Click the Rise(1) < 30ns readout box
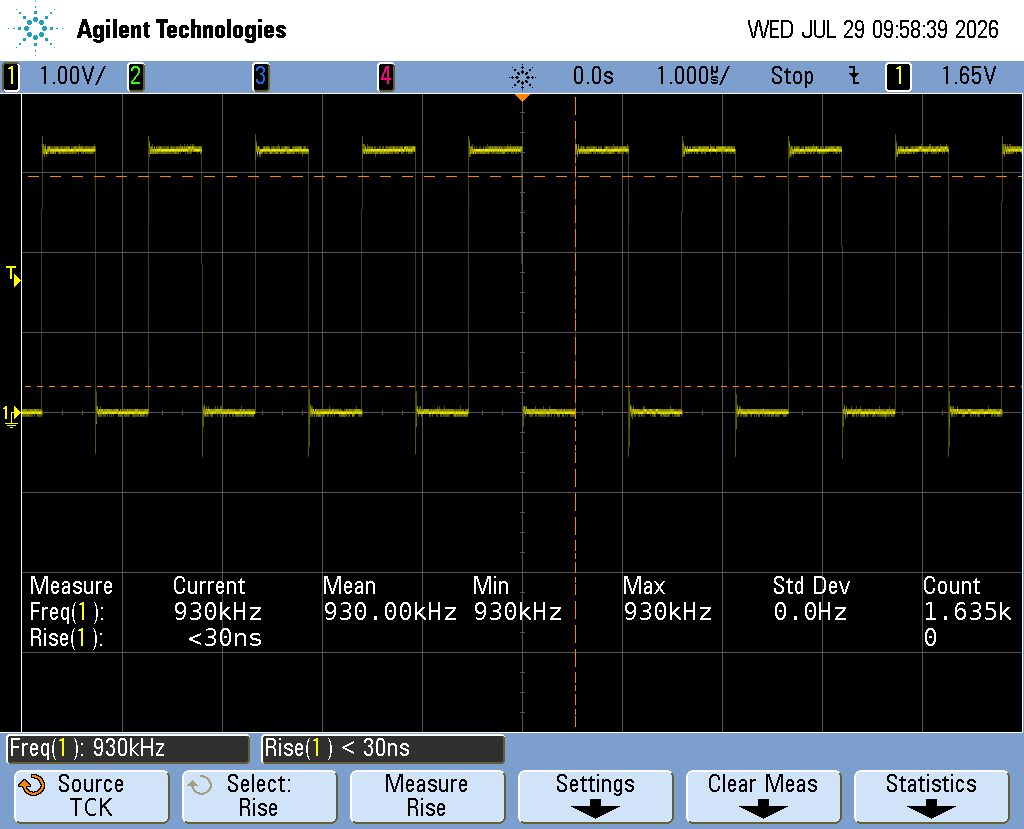 click(x=383, y=748)
